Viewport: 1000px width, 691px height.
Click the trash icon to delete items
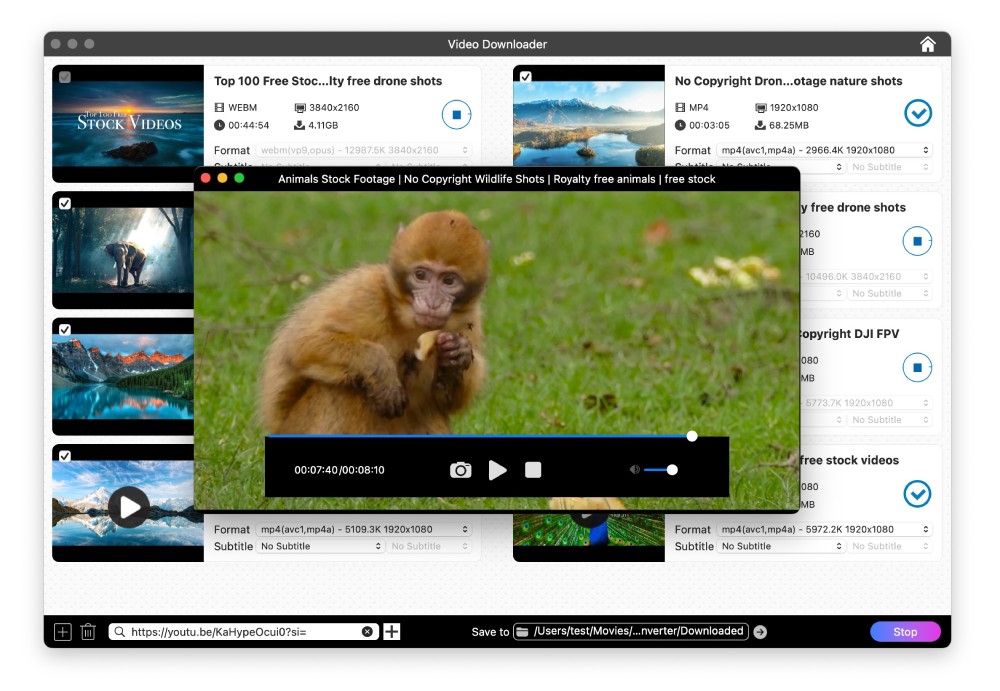88,632
